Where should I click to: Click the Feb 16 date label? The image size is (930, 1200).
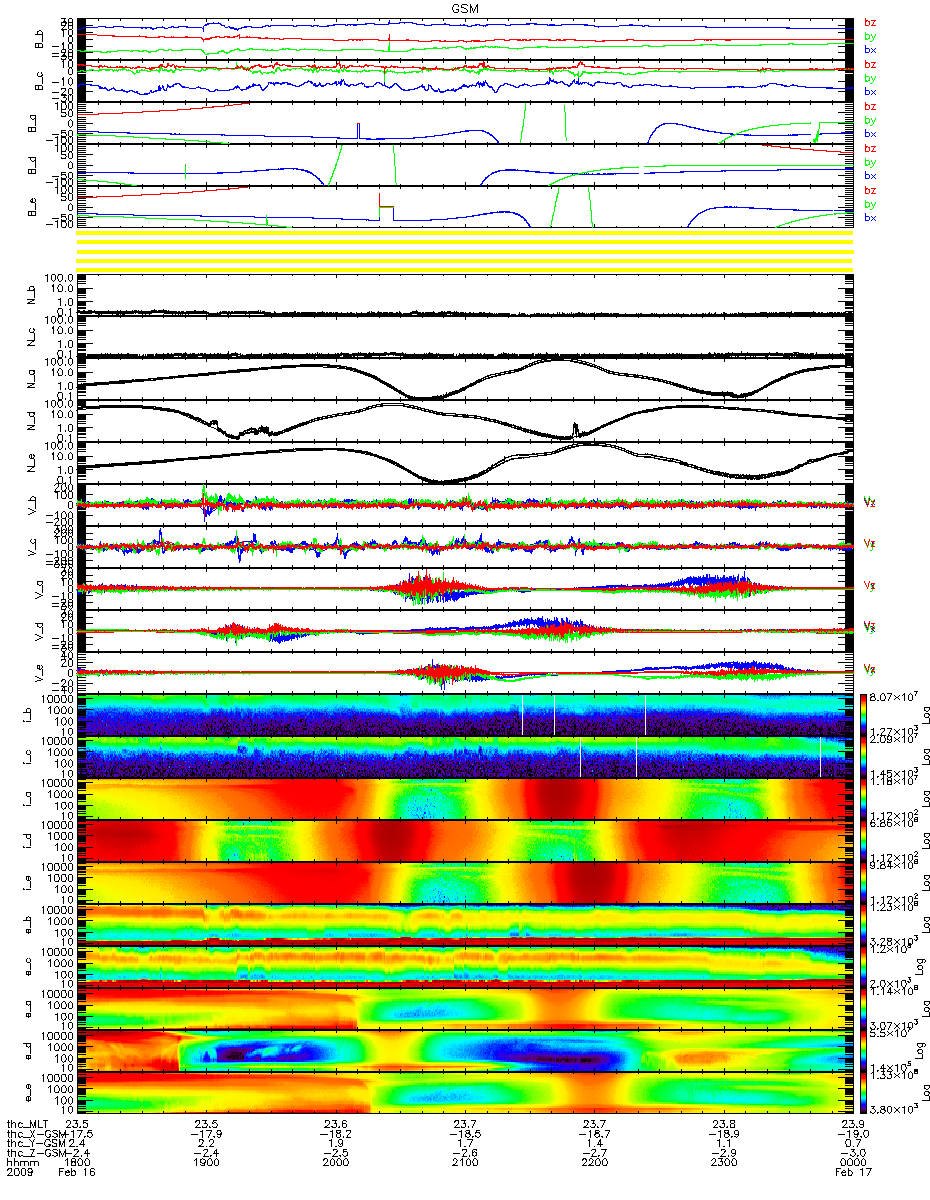pyautogui.click(x=77, y=1174)
